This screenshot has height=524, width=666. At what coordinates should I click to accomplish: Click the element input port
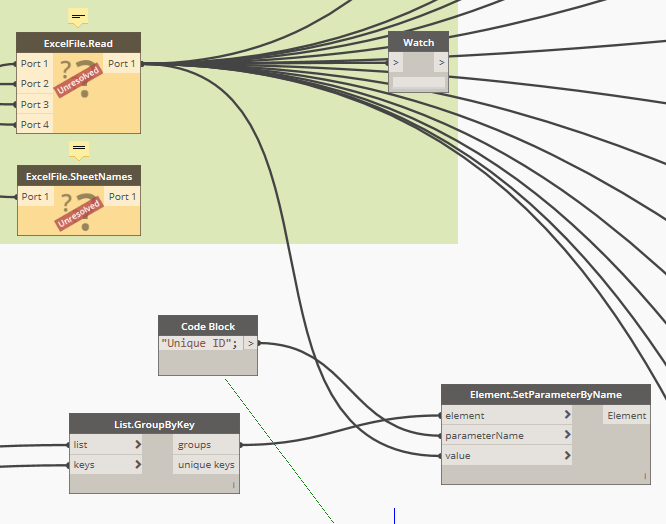click(x=507, y=415)
